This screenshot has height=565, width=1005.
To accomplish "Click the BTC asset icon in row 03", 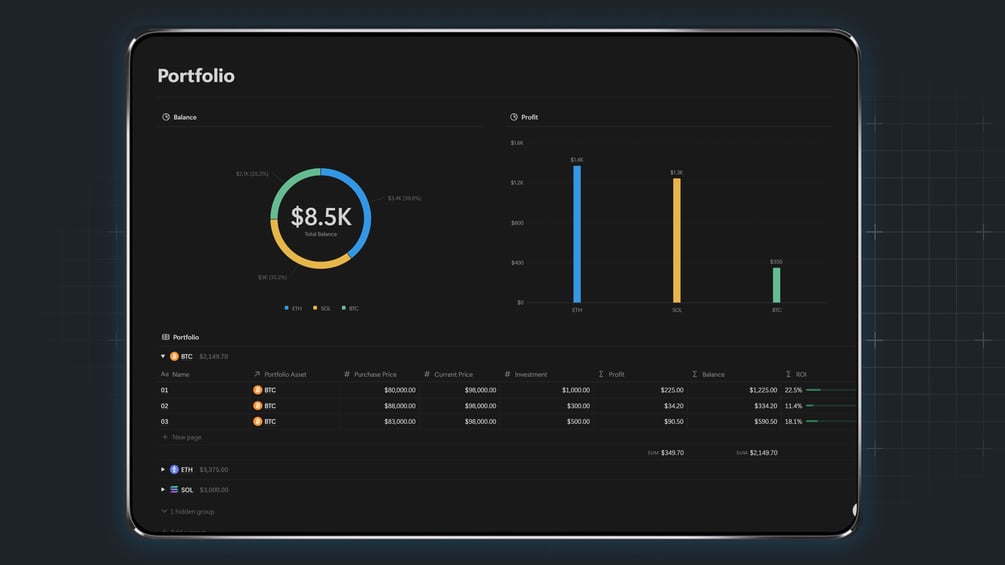I will point(258,422).
